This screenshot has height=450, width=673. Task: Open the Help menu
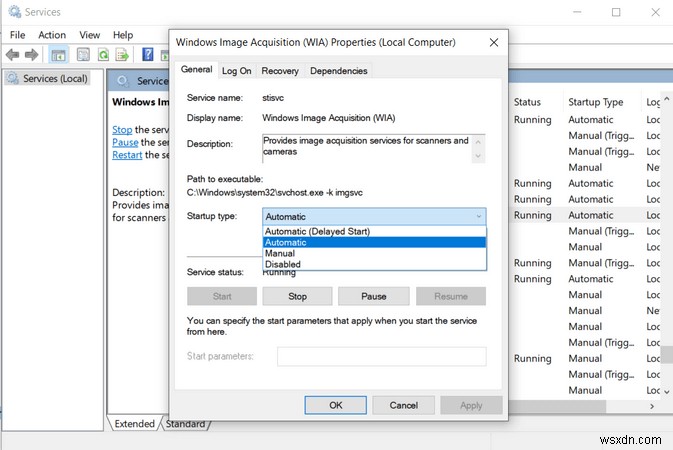point(123,35)
